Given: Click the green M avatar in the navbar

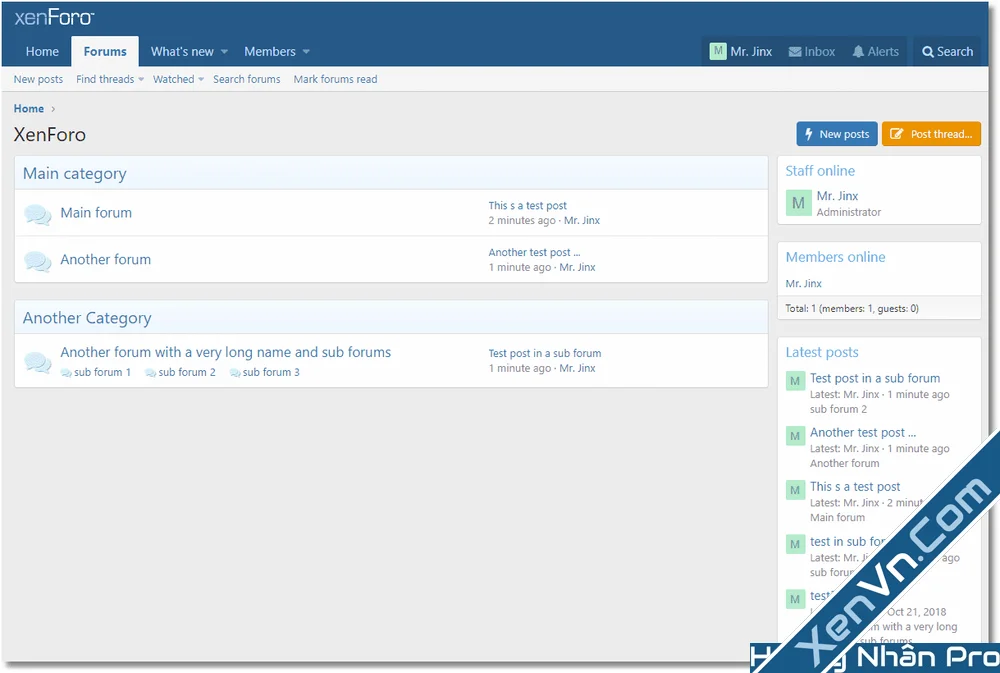Looking at the screenshot, I should click(x=717, y=51).
